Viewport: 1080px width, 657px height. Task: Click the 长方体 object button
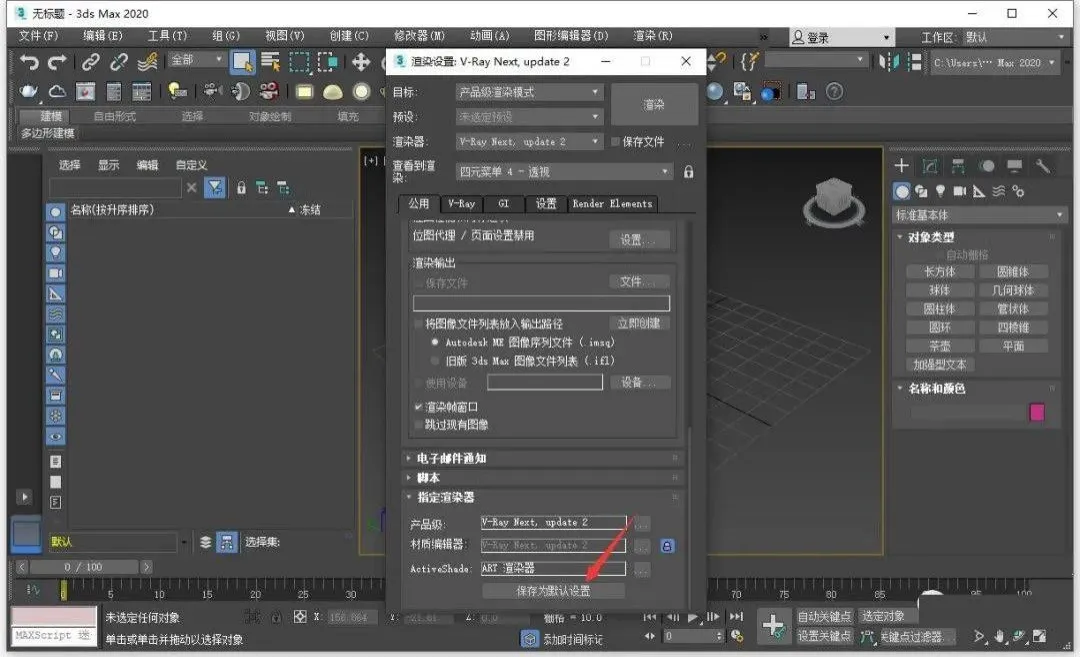[x=939, y=272]
